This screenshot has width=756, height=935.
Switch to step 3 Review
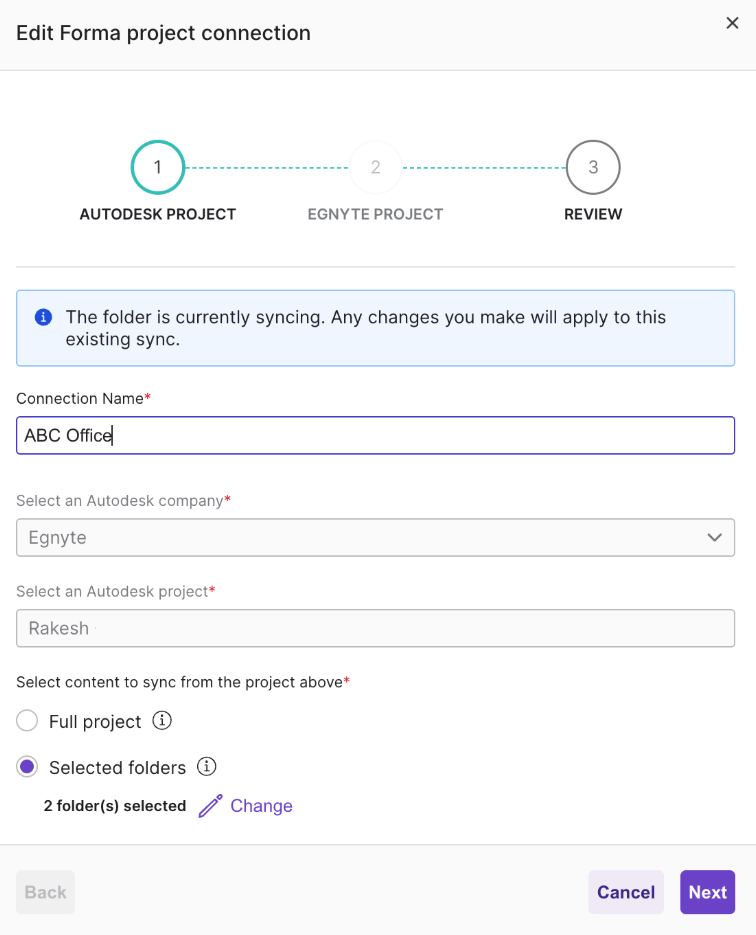[593, 168]
